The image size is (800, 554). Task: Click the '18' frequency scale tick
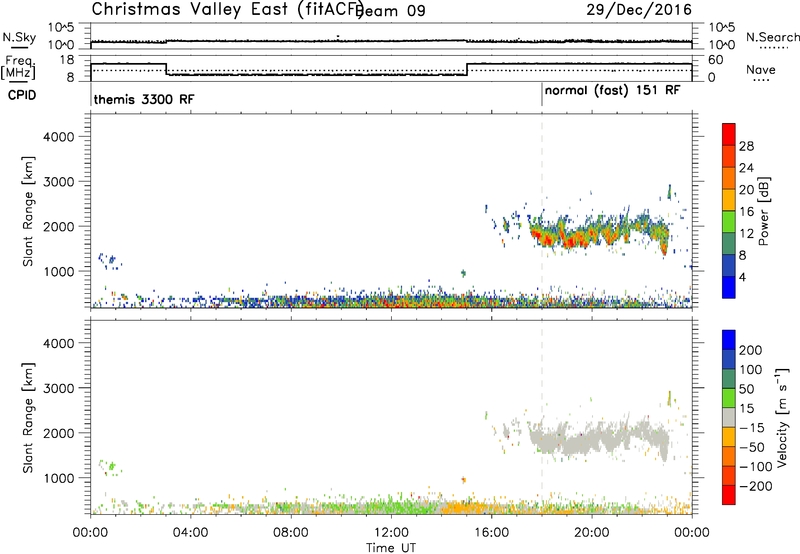(67, 60)
